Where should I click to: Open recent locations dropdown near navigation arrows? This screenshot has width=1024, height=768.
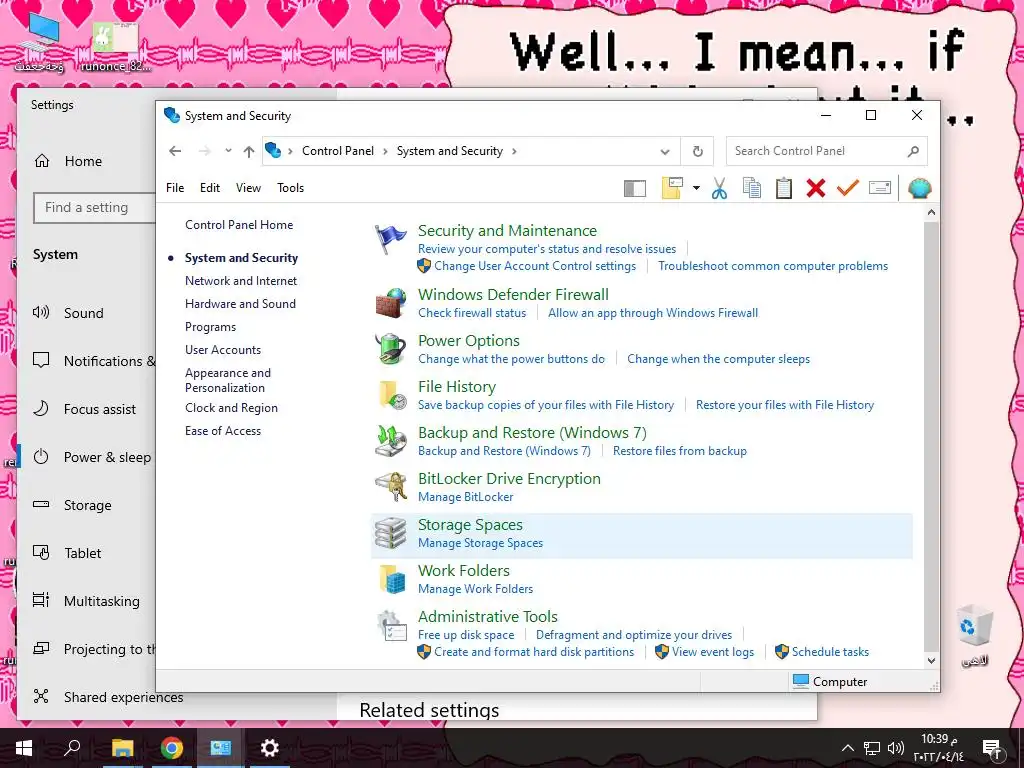tap(228, 151)
